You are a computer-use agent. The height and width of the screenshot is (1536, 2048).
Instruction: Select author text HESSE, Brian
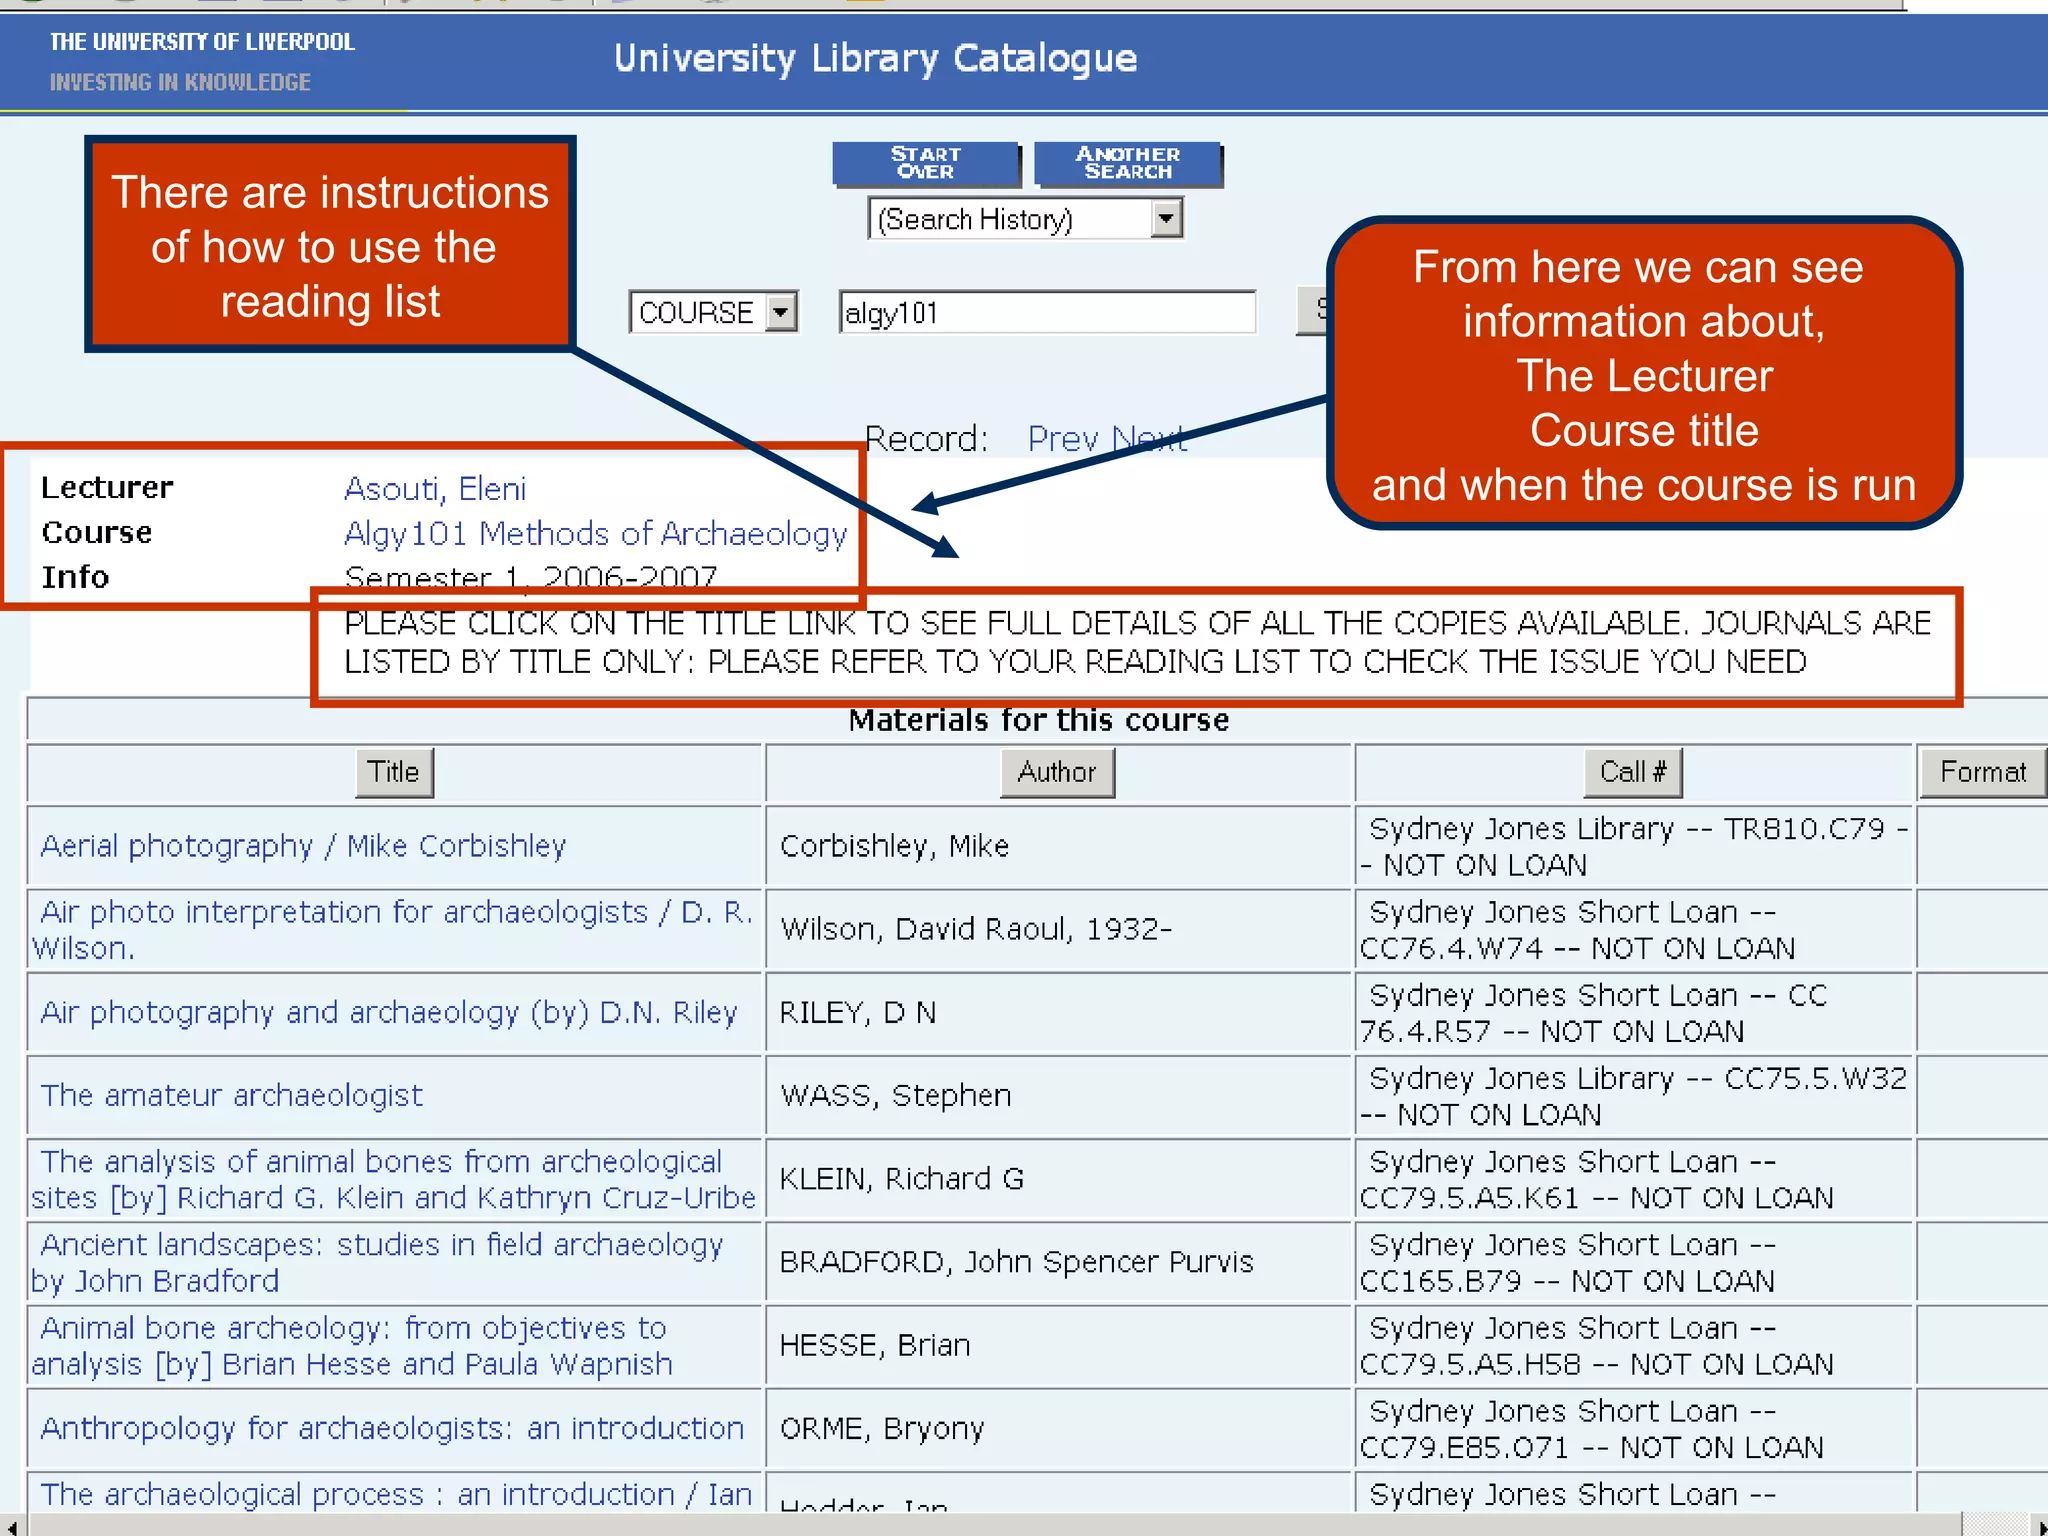point(875,1344)
